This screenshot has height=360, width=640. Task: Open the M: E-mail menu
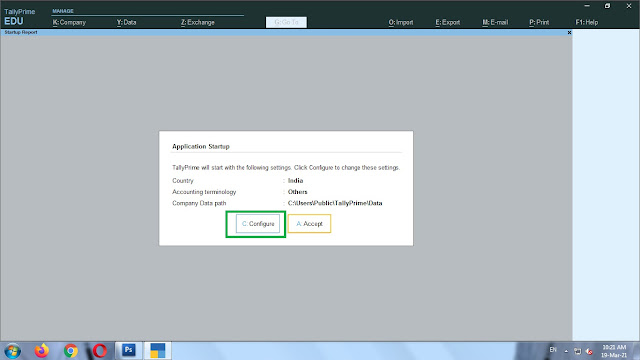[495, 22]
